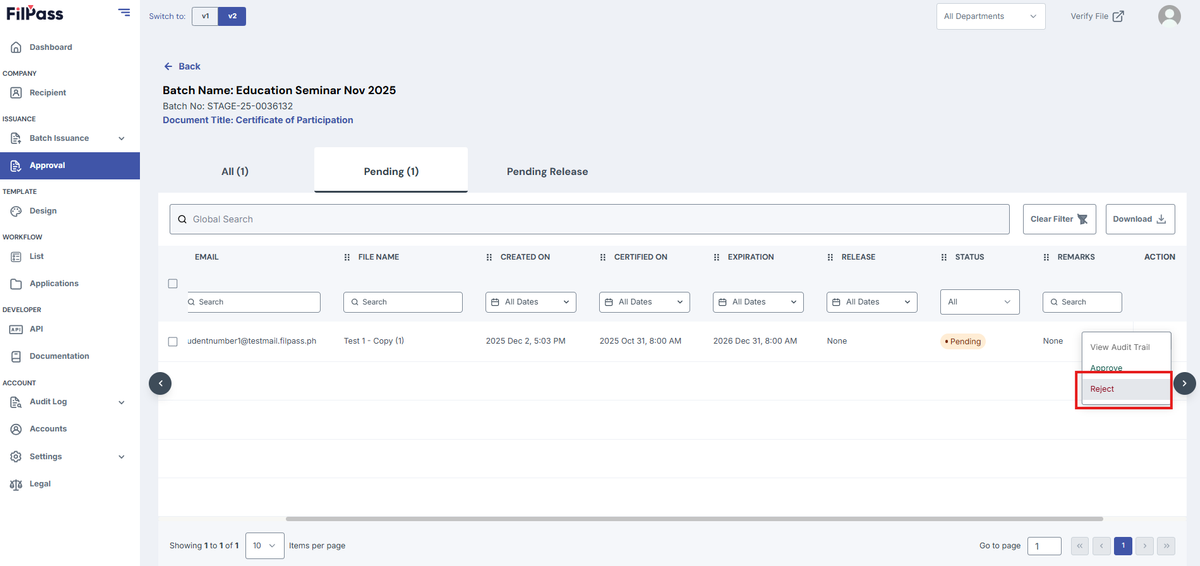Image resolution: width=1200 pixels, height=566 pixels.
Task: Focus the Global Search field
Action: coord(589,219)
